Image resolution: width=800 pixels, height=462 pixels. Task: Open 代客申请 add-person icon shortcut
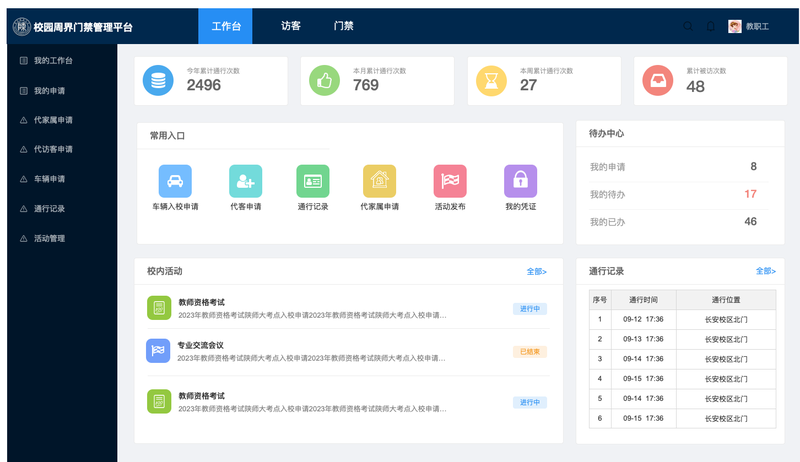pyautogui.click(x=245, y=181)
